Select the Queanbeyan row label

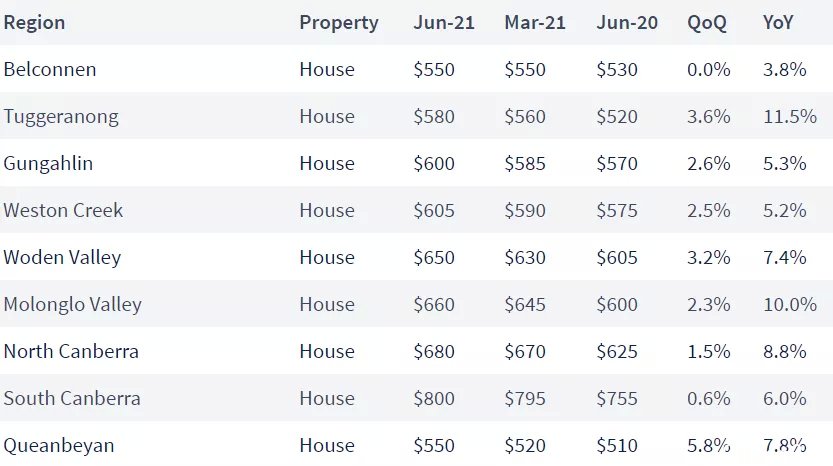(x=59, y=446)
